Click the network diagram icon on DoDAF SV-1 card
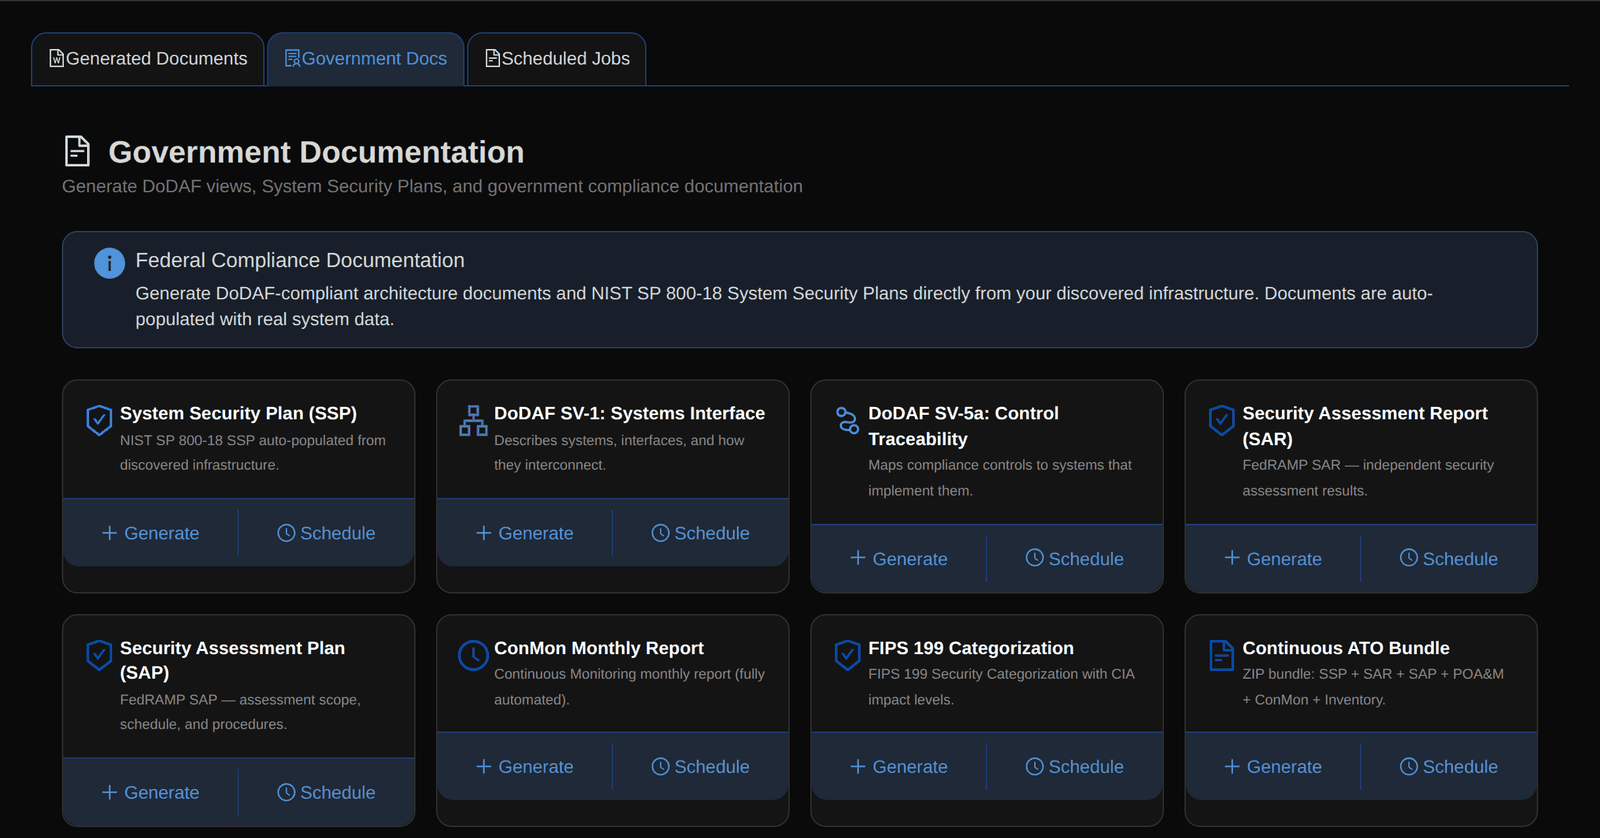 click(x=473, y=421)
